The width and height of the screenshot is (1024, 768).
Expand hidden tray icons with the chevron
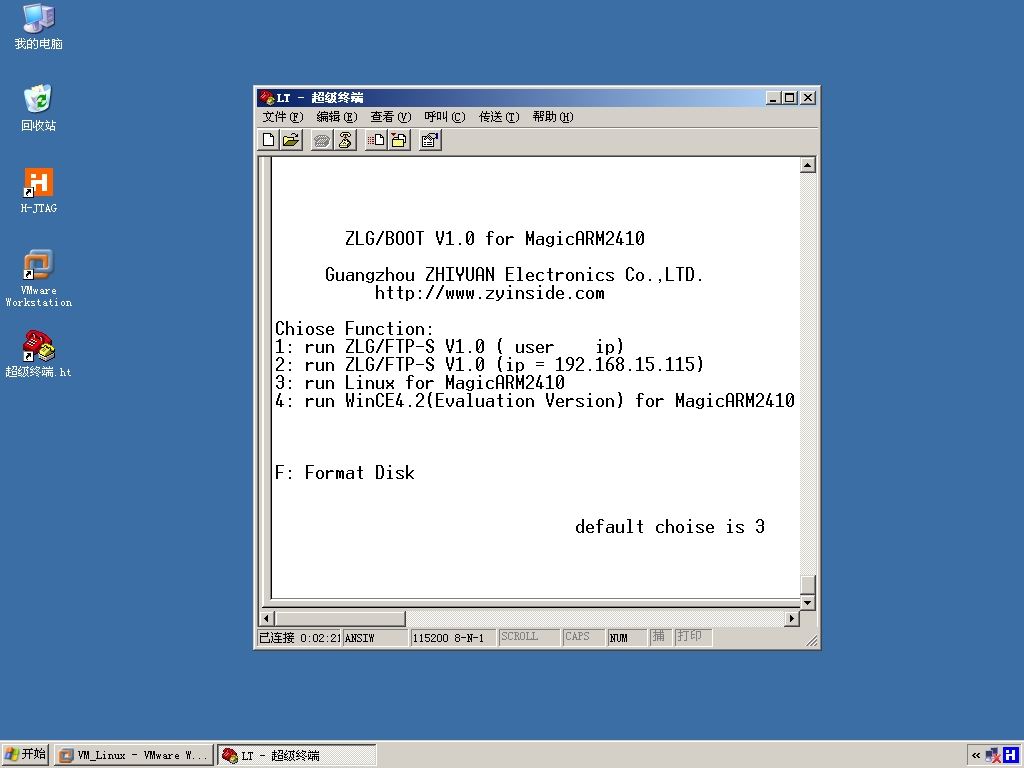coord(976,756)
